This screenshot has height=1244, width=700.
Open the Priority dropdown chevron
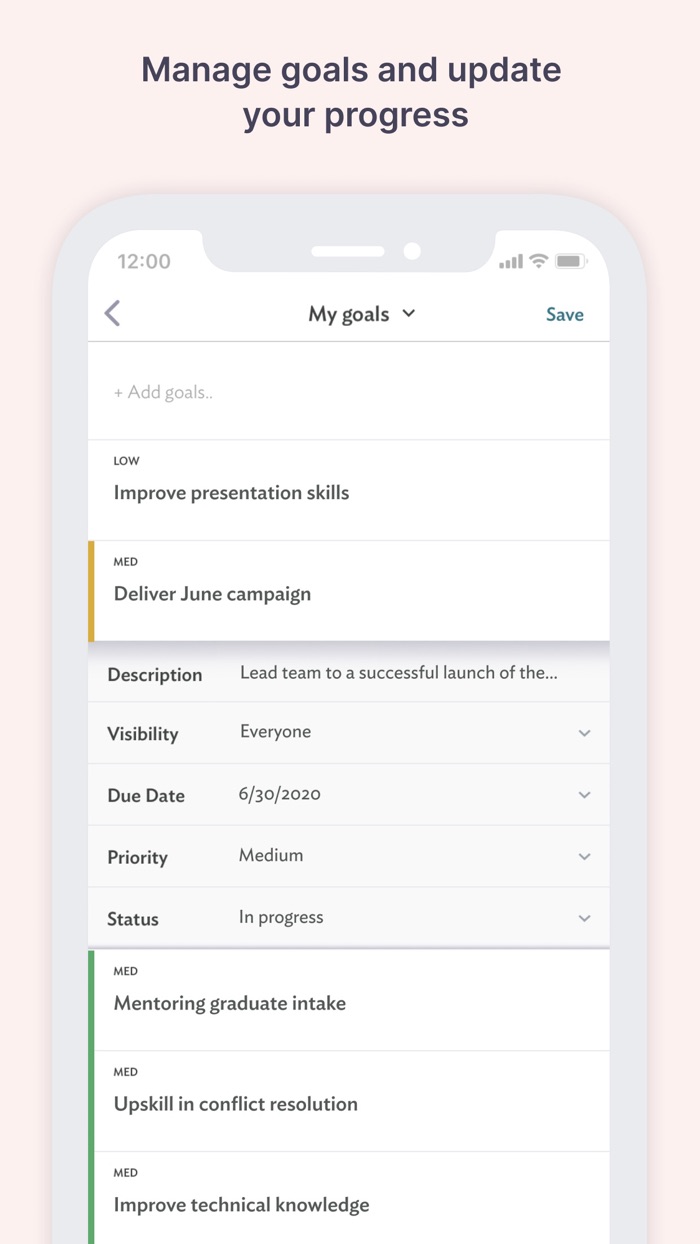coord(584,857)
